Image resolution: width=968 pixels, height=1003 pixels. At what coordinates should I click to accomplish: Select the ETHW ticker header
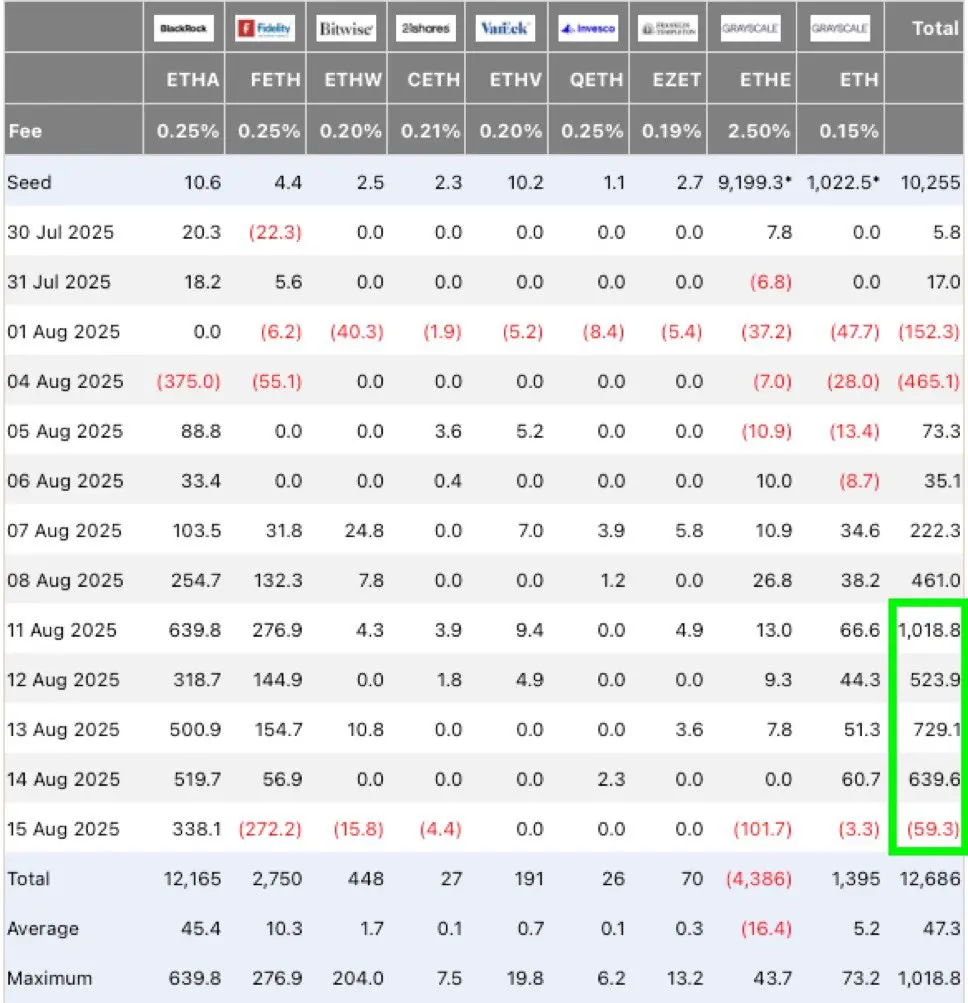[353, 79]
